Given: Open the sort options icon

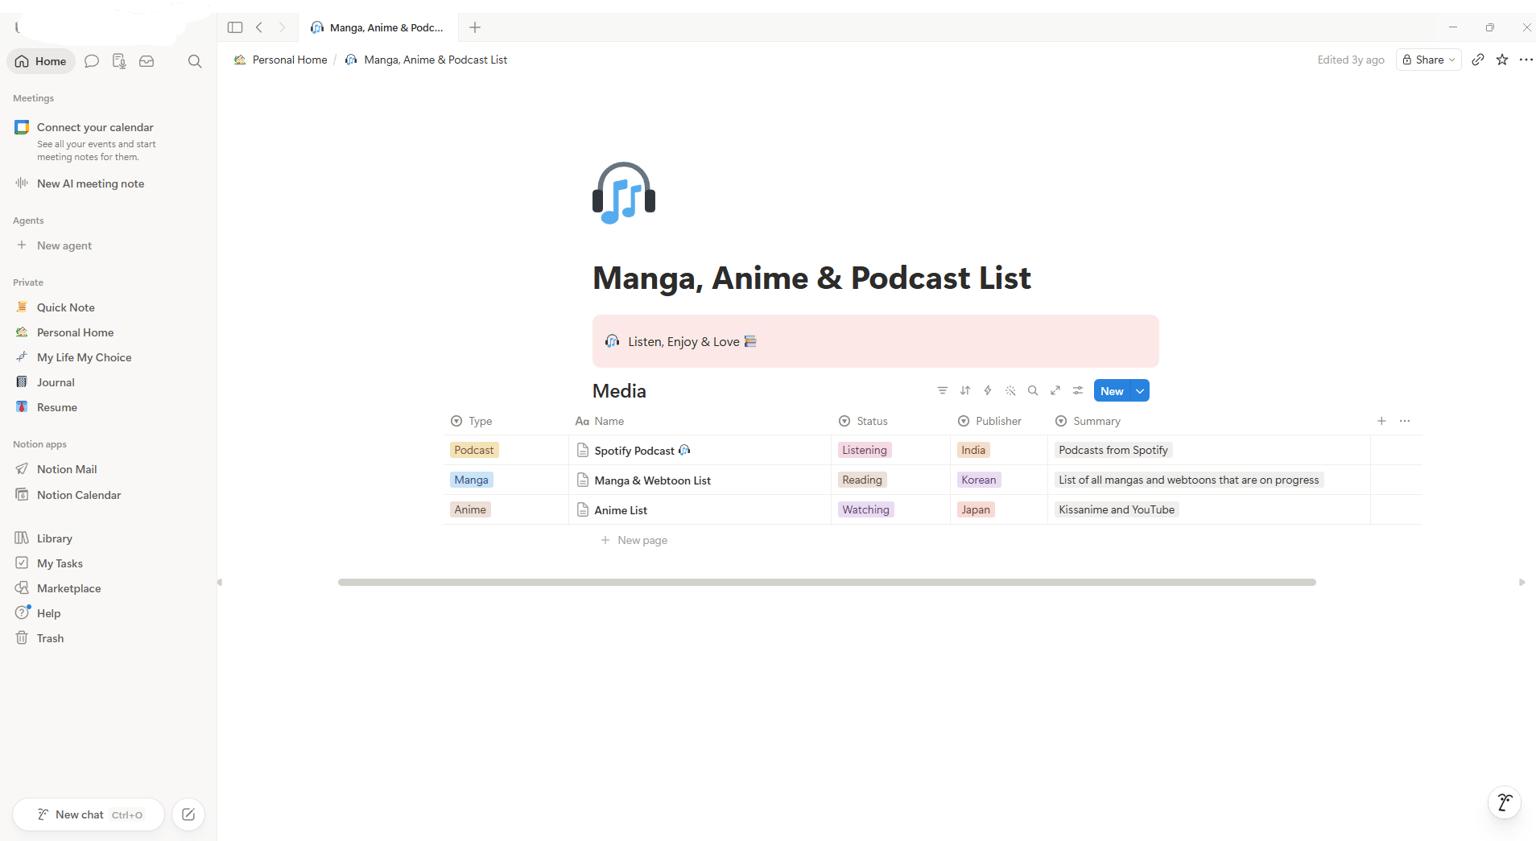Looking at the screenshot, I should [965, 391].
